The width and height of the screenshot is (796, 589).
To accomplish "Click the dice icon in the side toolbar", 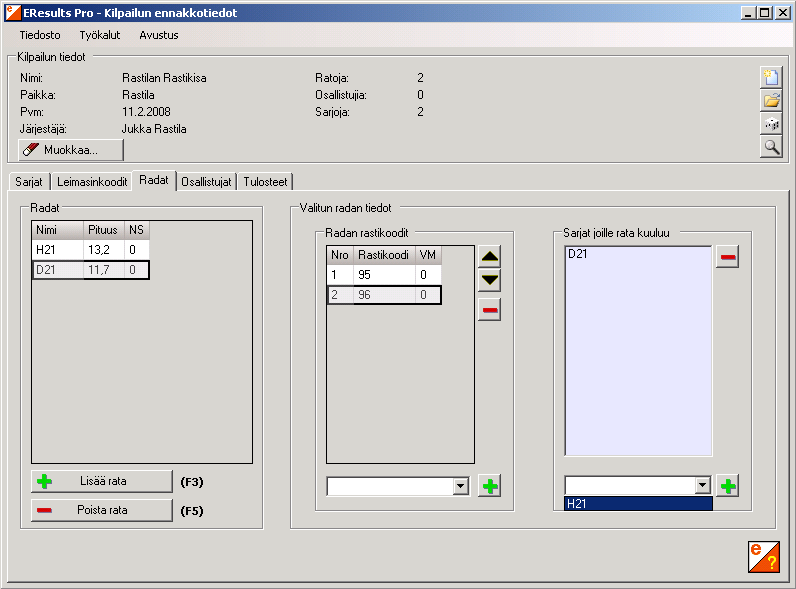I will (x=771, y=124).
